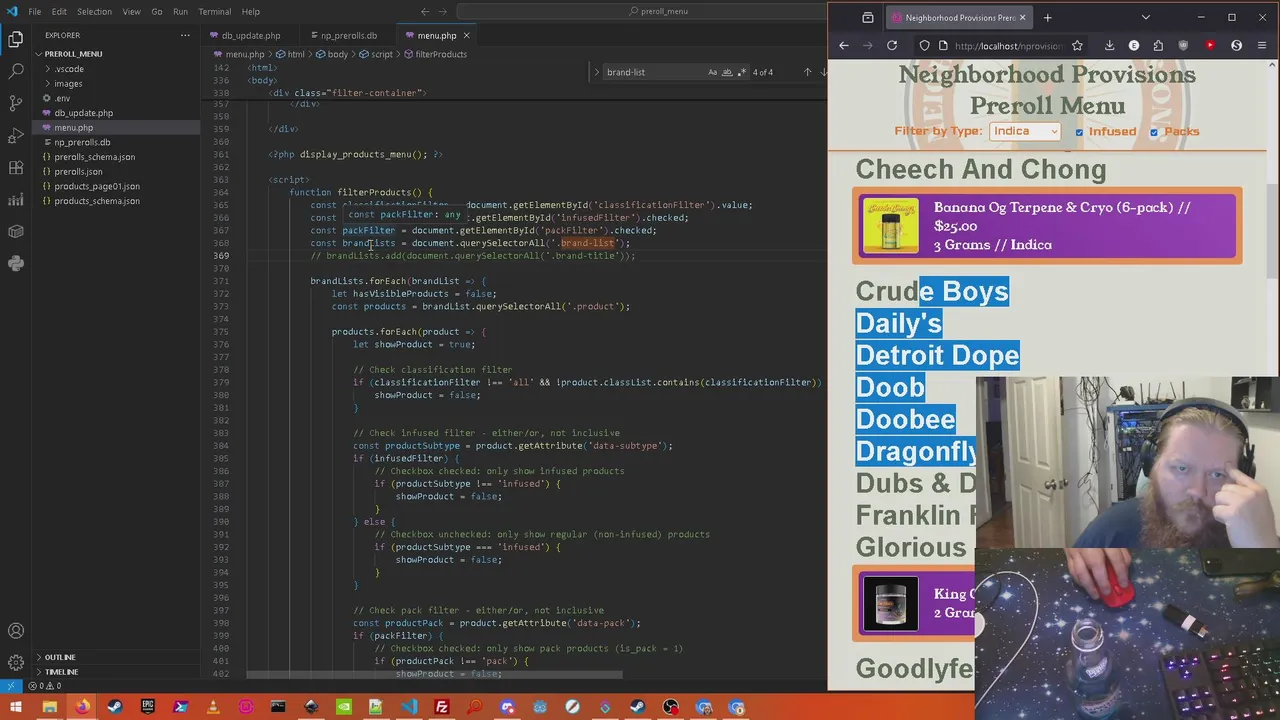Click the Cheech And Chong brand heading
1280x720 pixels.
[981, 169]
